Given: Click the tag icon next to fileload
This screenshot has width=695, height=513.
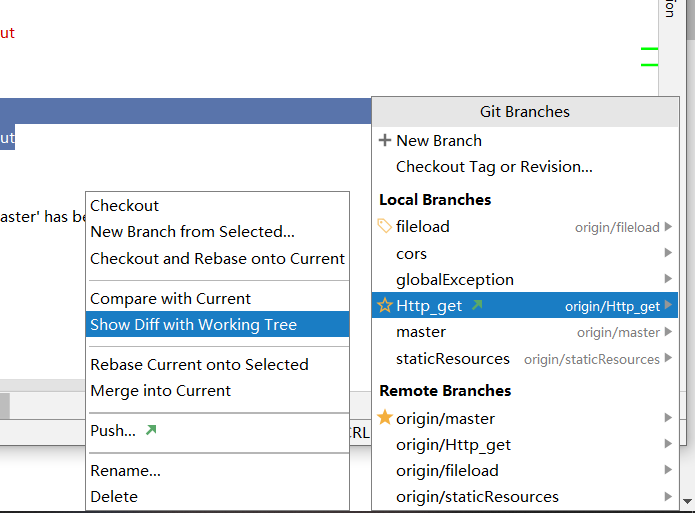Looking at the screenshot, I should 384,226.
